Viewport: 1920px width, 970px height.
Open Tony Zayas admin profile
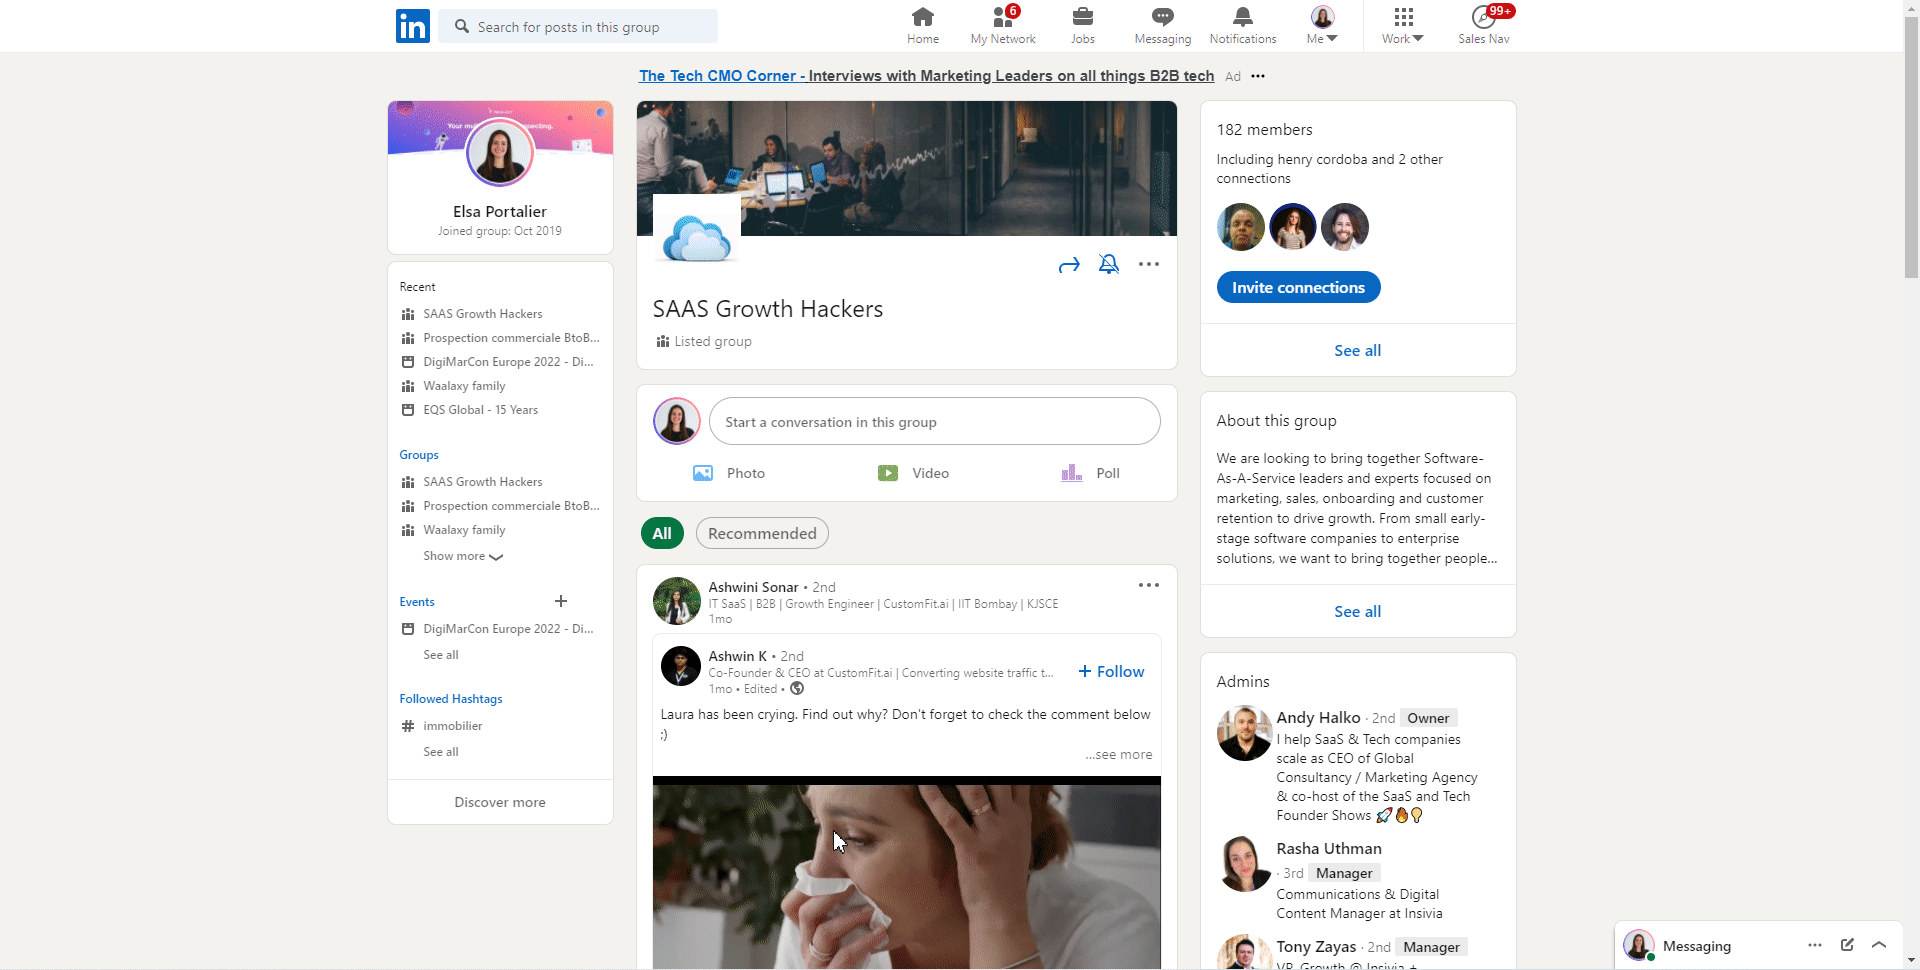[1316, 947]
